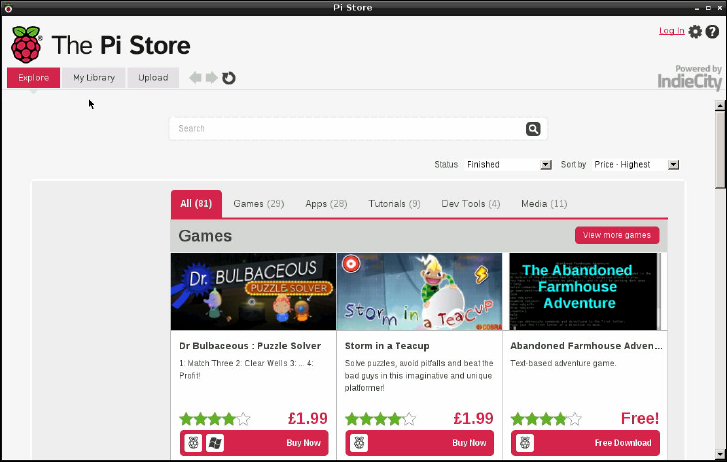
Task: Open the Upload tab
Action: [153, 77]
